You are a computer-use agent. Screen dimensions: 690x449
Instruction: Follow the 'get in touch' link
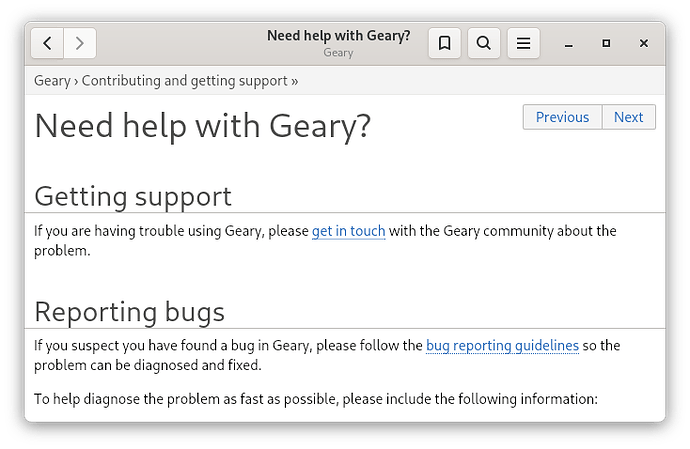coord(349,231)
